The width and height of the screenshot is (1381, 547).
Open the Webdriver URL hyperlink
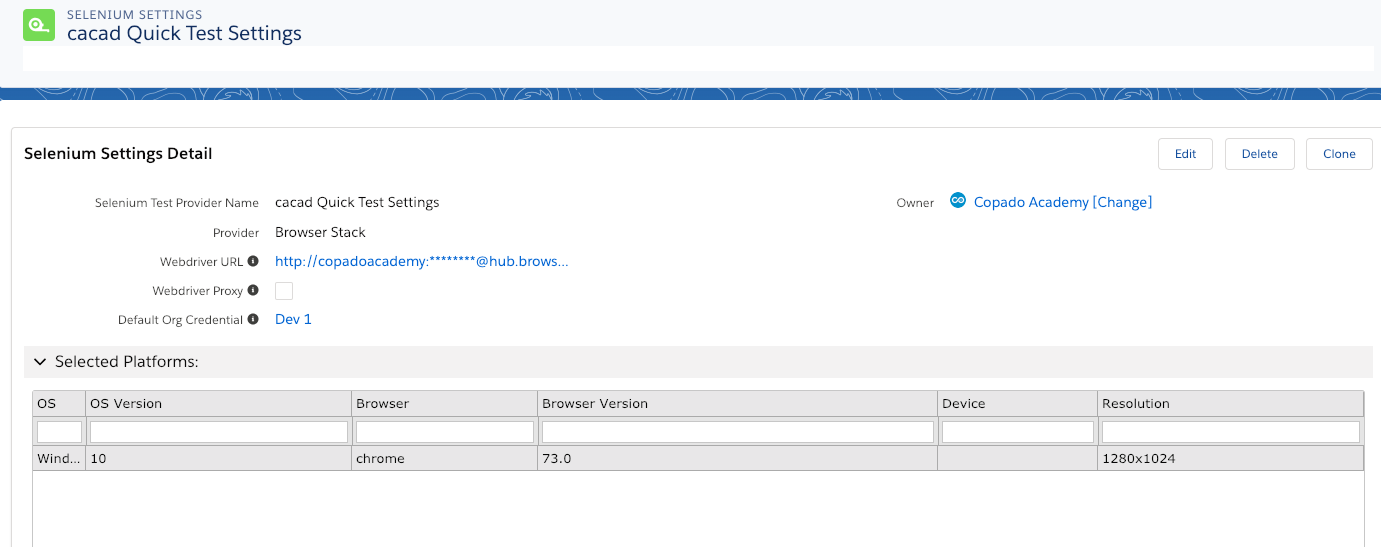pos(421,261)
